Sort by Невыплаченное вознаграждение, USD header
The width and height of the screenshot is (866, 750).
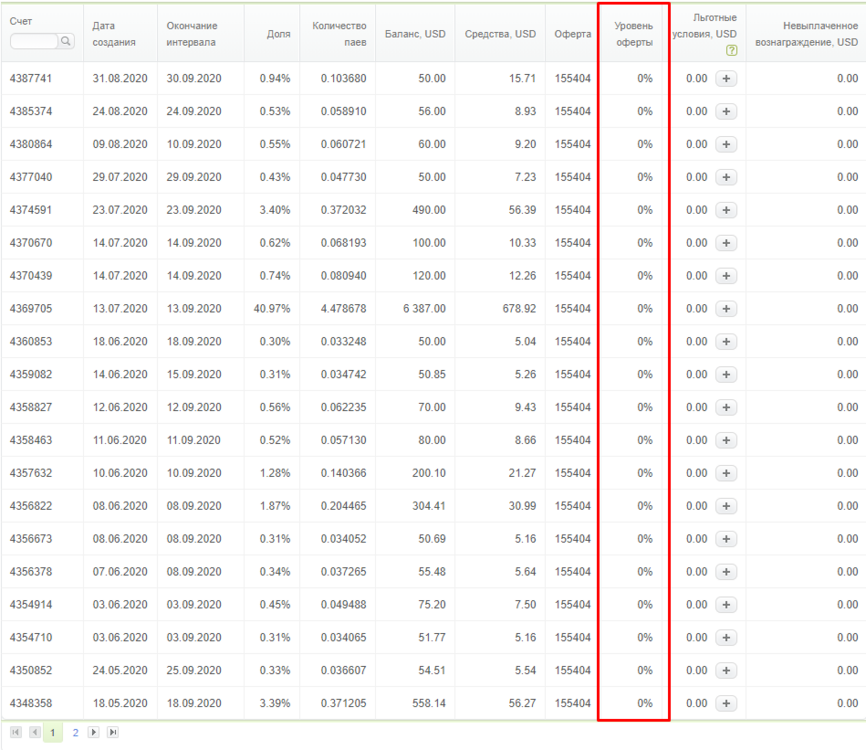806,34
